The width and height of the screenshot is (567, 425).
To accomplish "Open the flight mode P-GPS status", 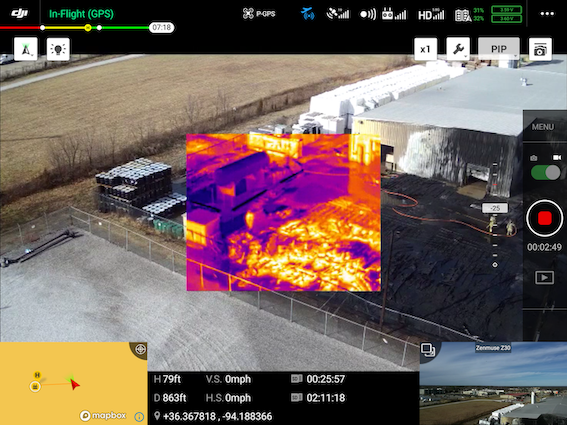I will click(x=259, y=14).
